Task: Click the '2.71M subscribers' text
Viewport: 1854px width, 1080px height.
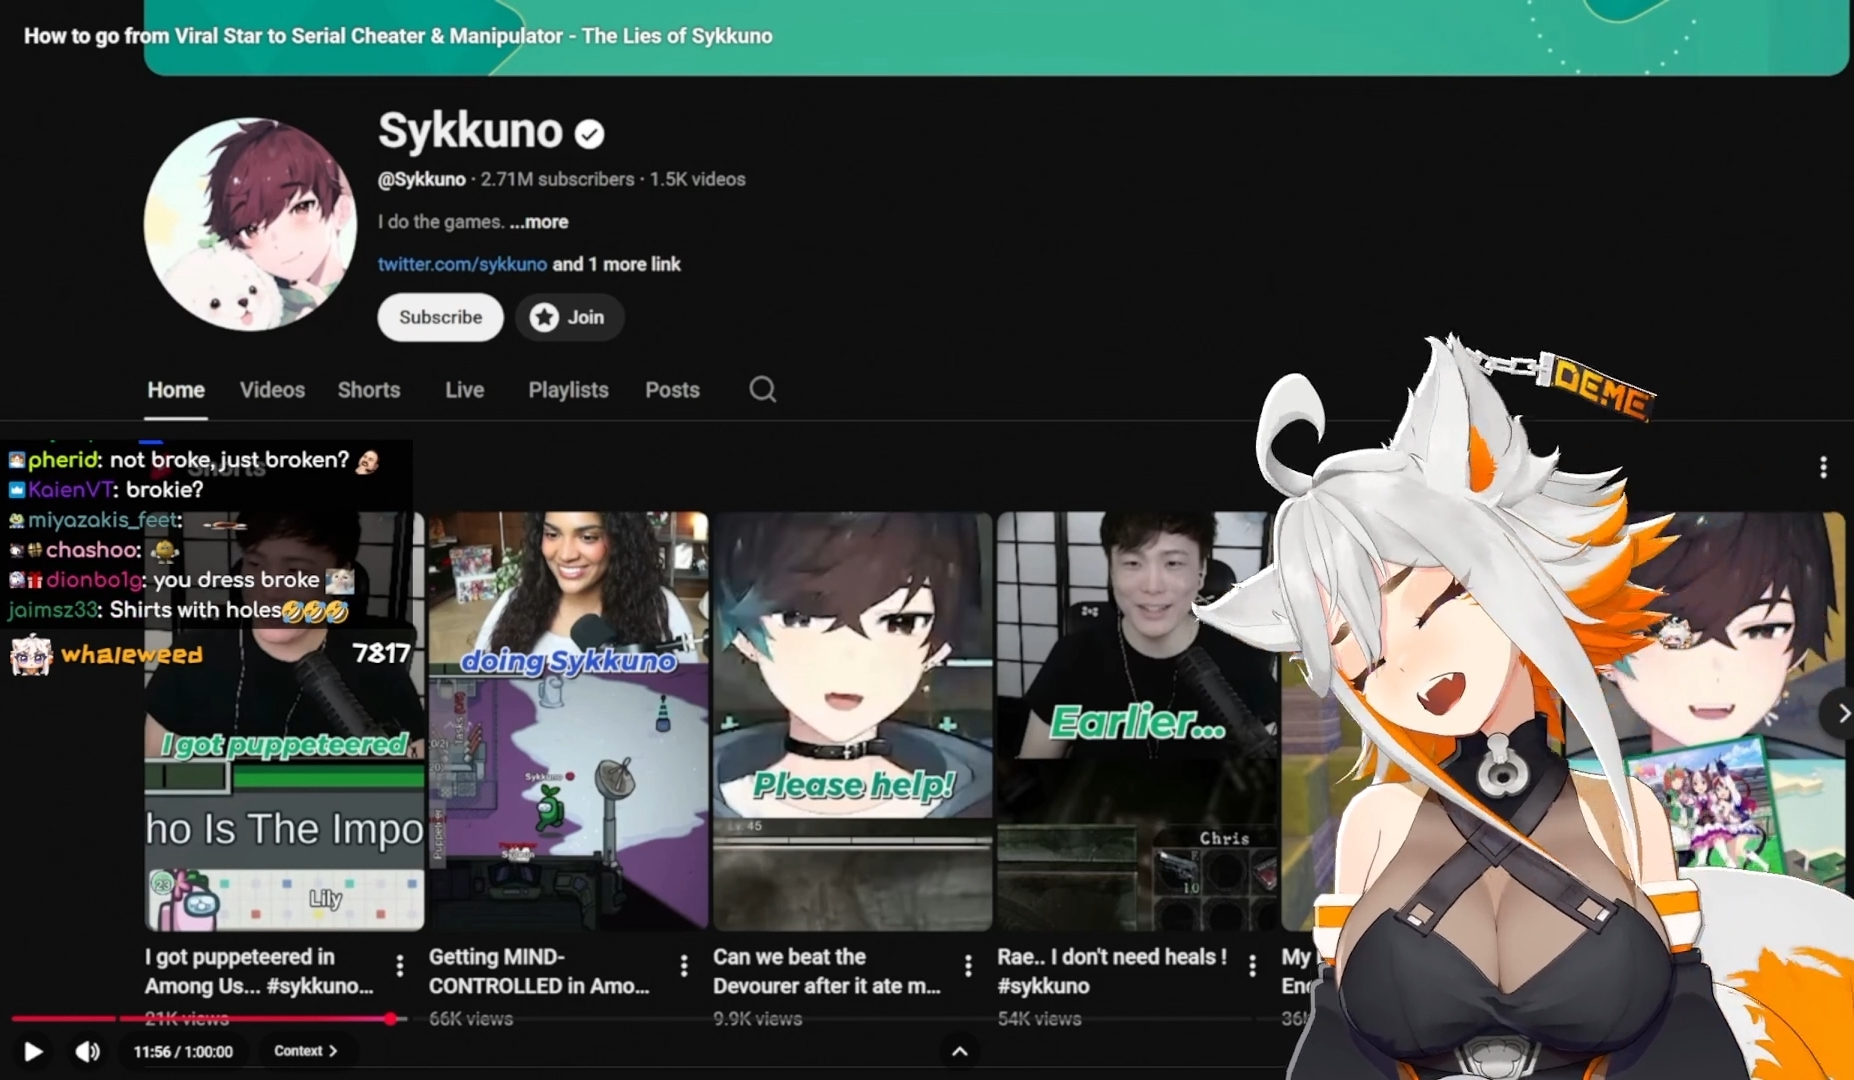Action: [x=557, y=179]
